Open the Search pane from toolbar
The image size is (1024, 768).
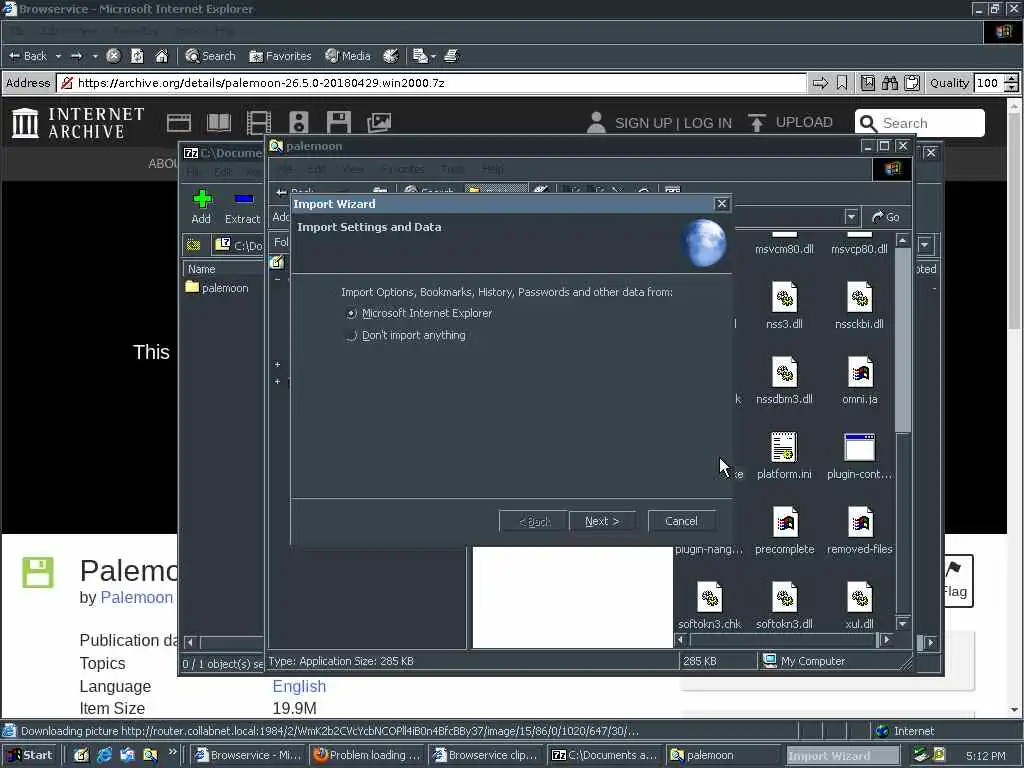(x=210, y=56)
